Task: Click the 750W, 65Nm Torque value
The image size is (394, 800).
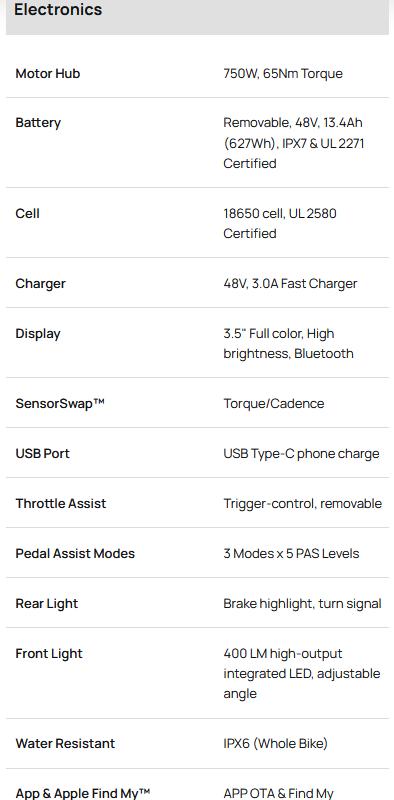Action: (x=283, y=73)
